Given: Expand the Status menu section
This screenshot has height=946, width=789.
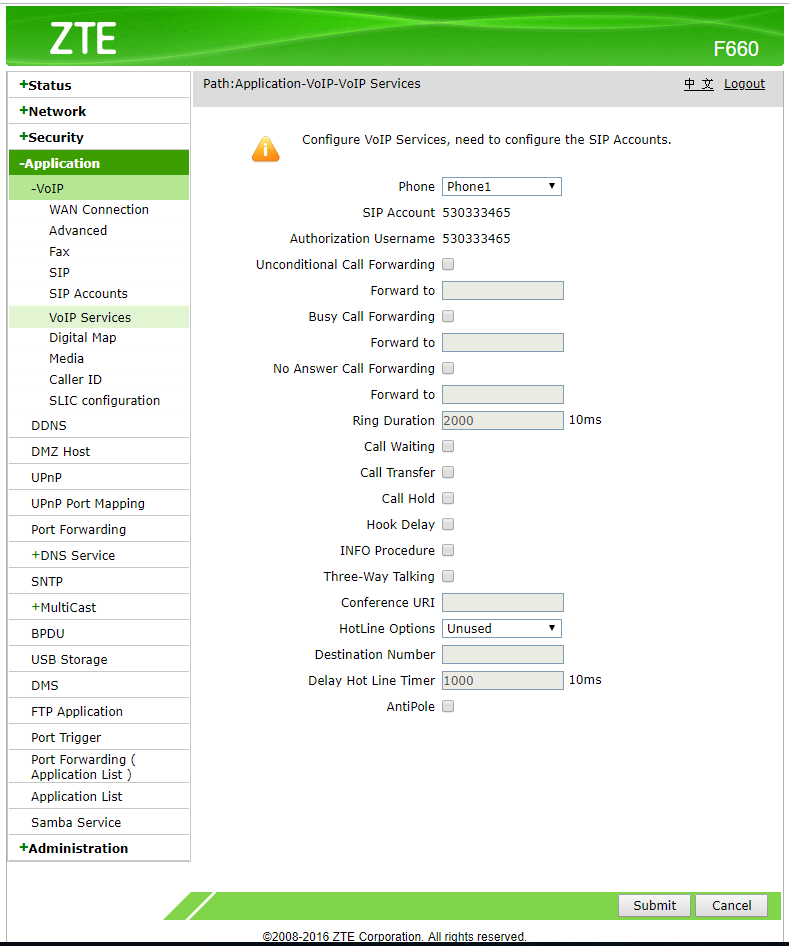Looking at the screenshot, I should pos(45,85).
